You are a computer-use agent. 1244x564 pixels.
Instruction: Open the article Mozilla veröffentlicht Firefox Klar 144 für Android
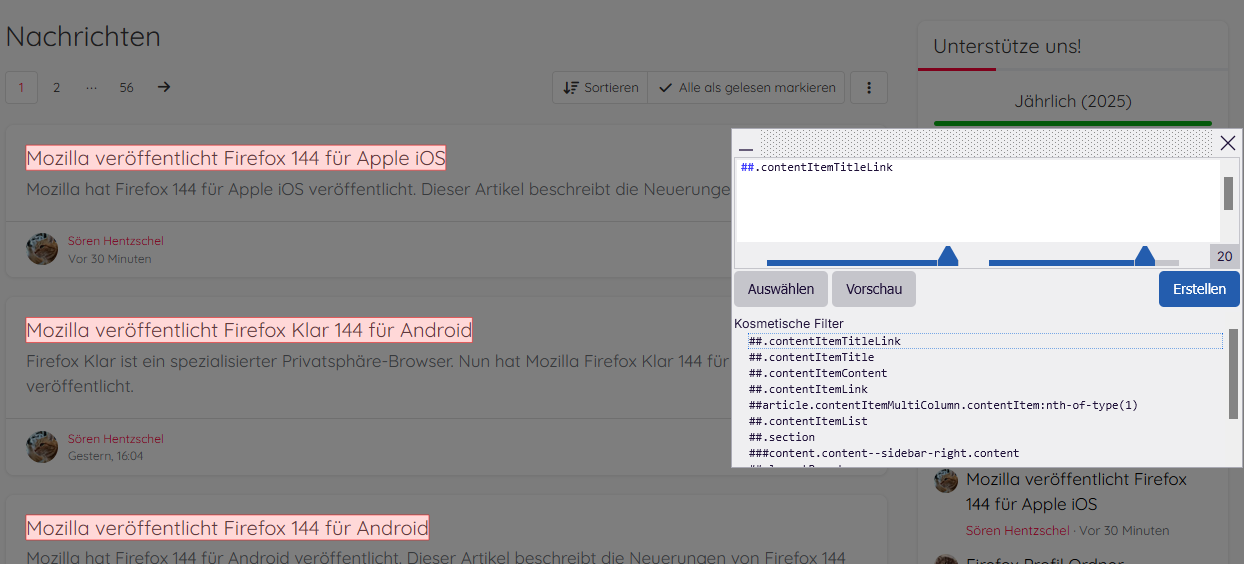tap(249, 330)
